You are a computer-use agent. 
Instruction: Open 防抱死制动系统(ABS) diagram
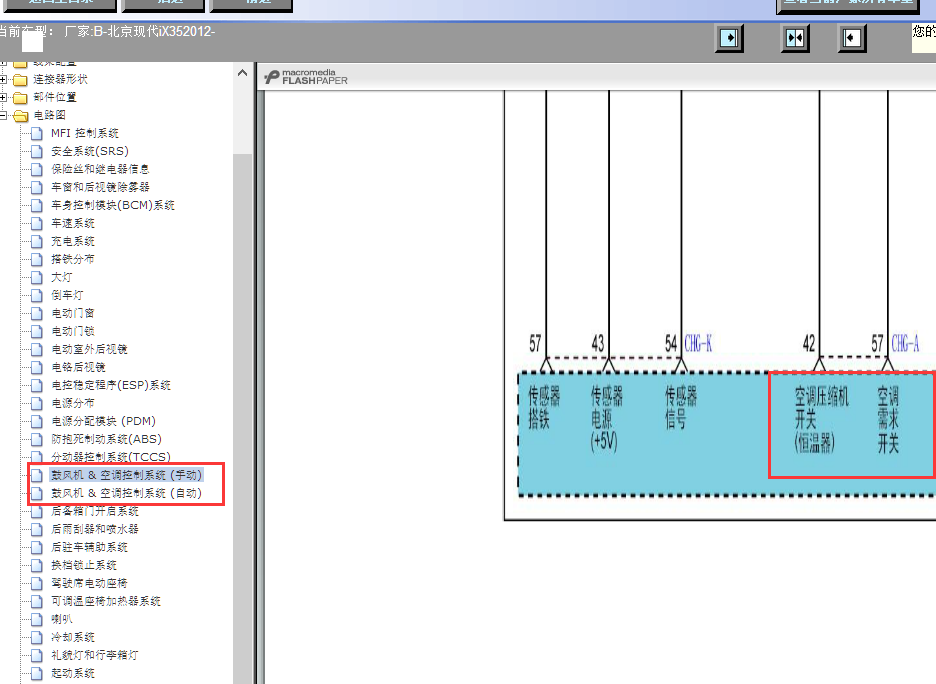[106, 439]
